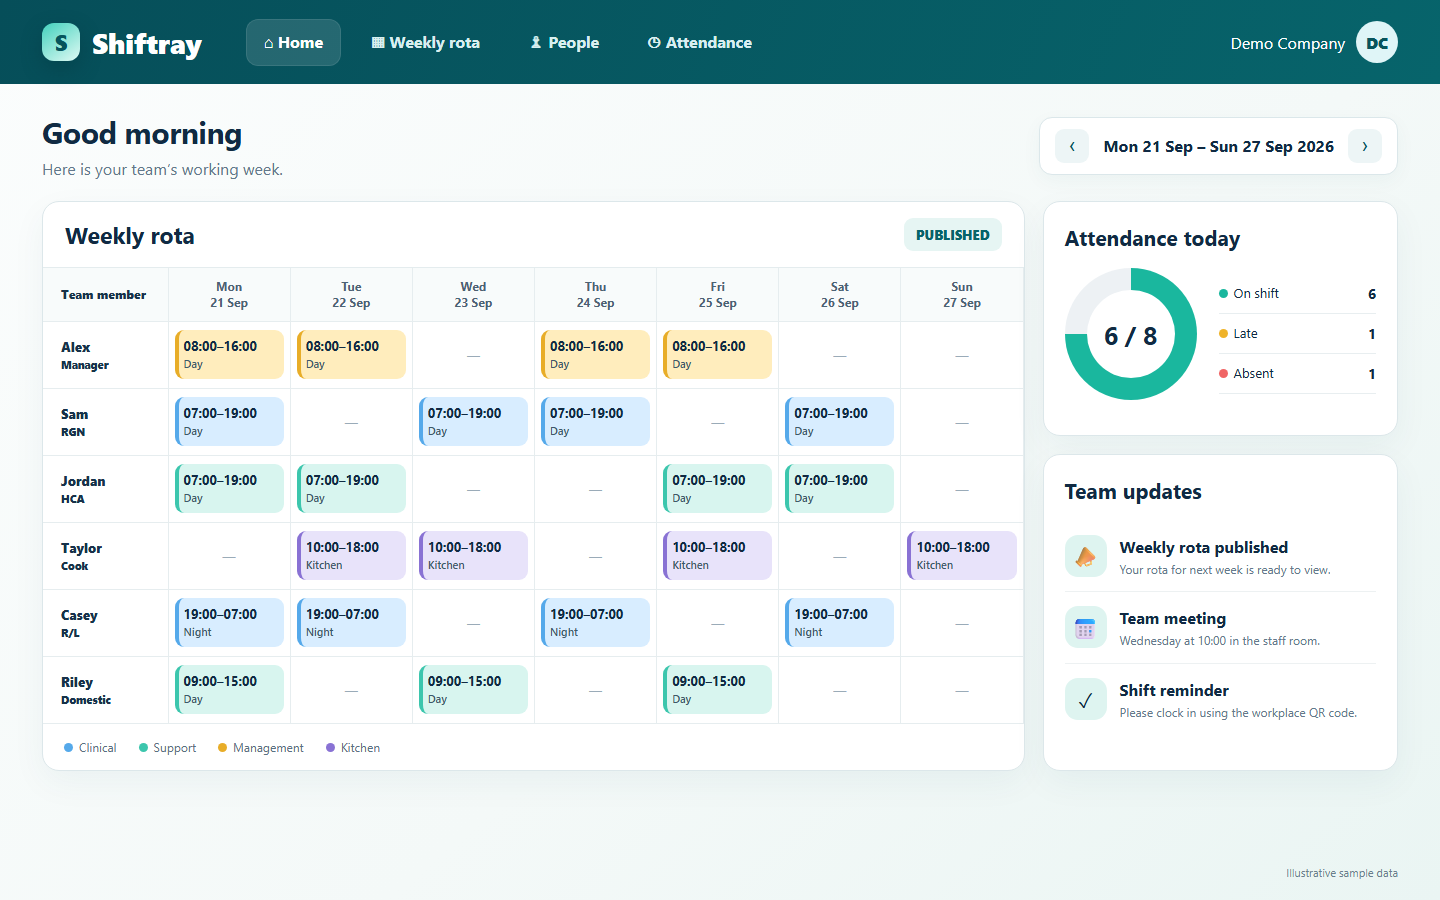
Task: Select team member Riley, Domestic
Action: coord(105,690)
